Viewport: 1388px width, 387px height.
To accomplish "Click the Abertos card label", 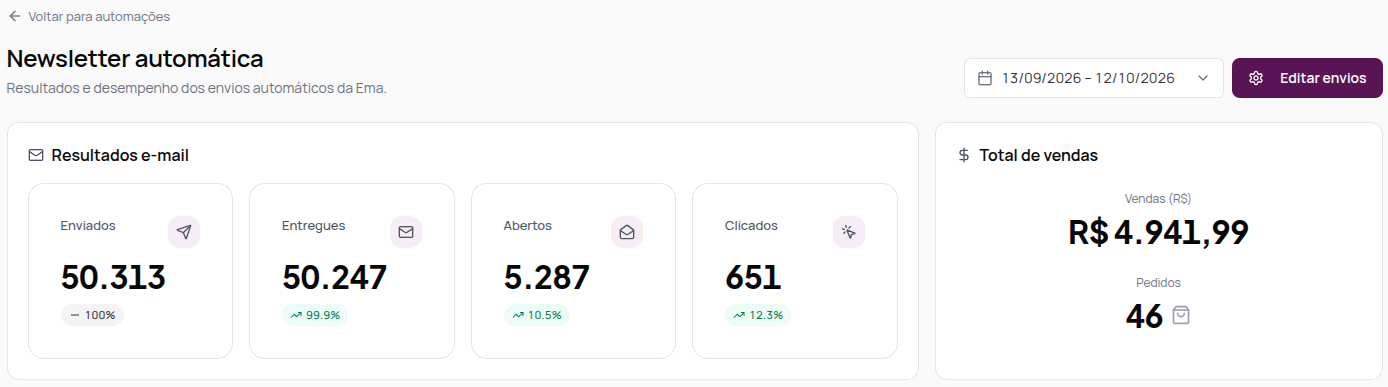I will click(528, 225).
